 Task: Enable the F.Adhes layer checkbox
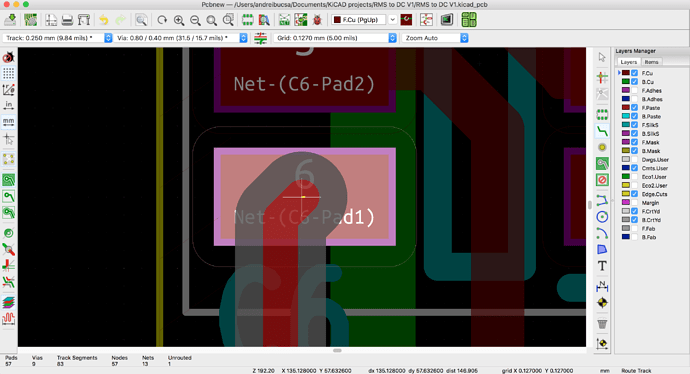point(635,90)
